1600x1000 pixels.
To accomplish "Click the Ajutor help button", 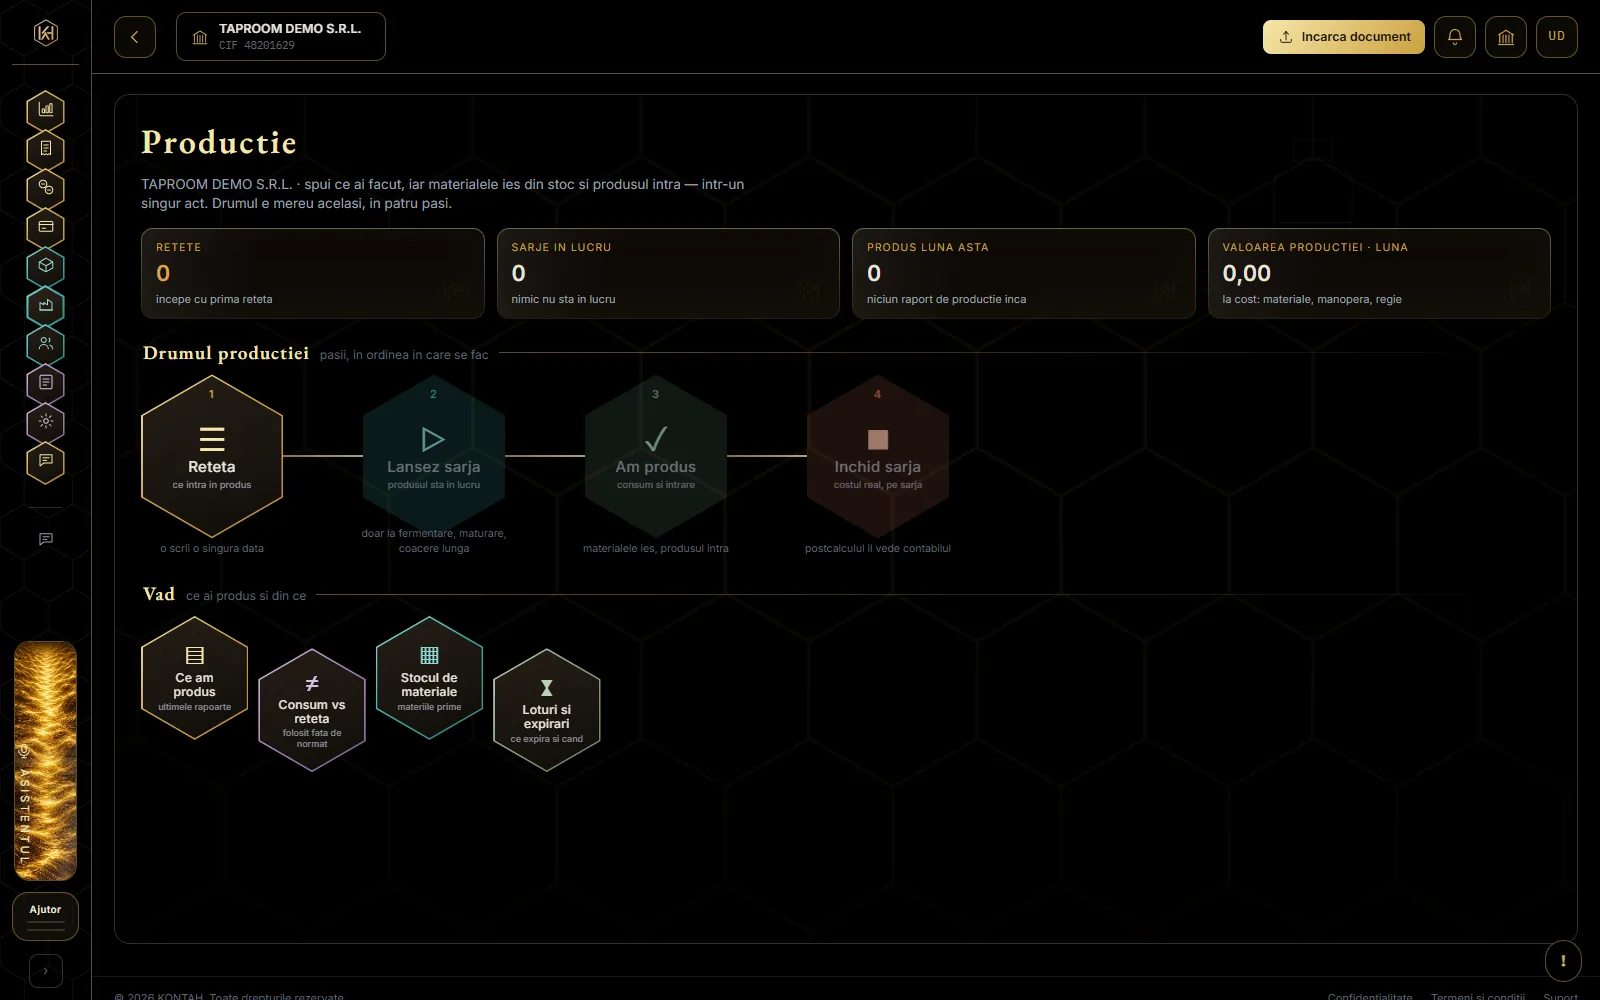I will tap(46, 916).
